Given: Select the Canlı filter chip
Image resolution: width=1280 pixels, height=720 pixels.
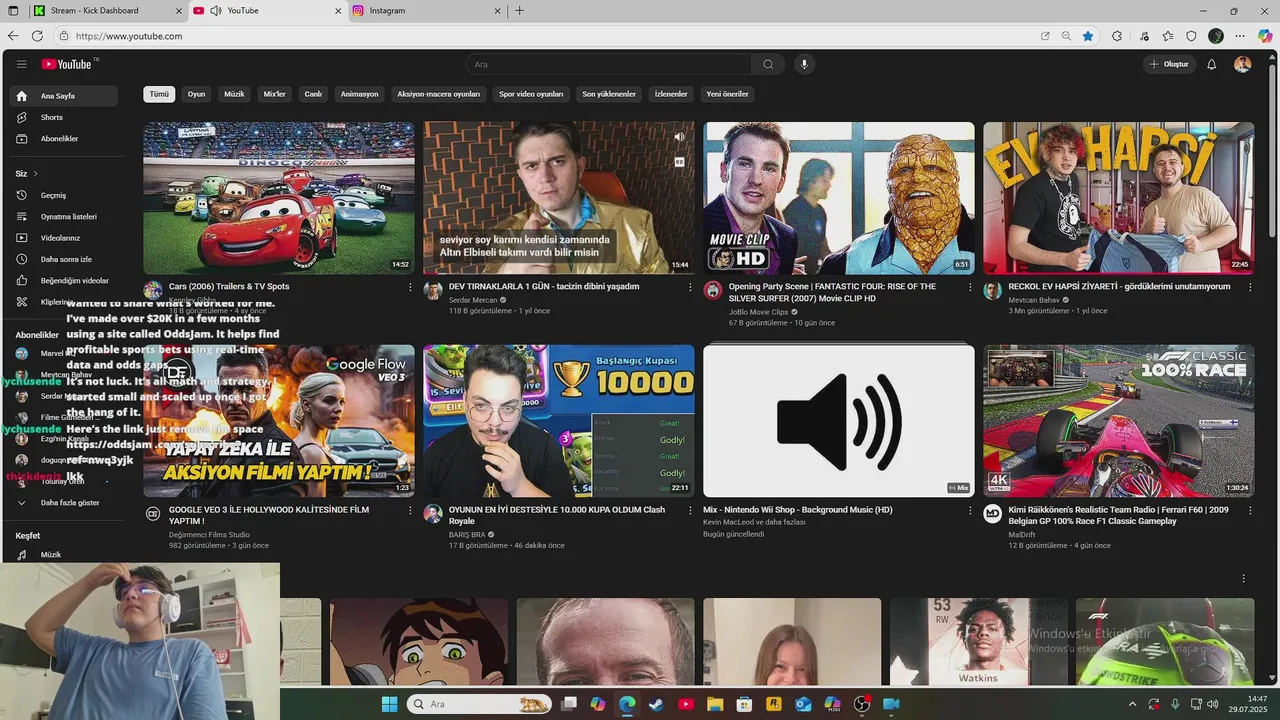Looking at the screenshot, I should [313, 94].
